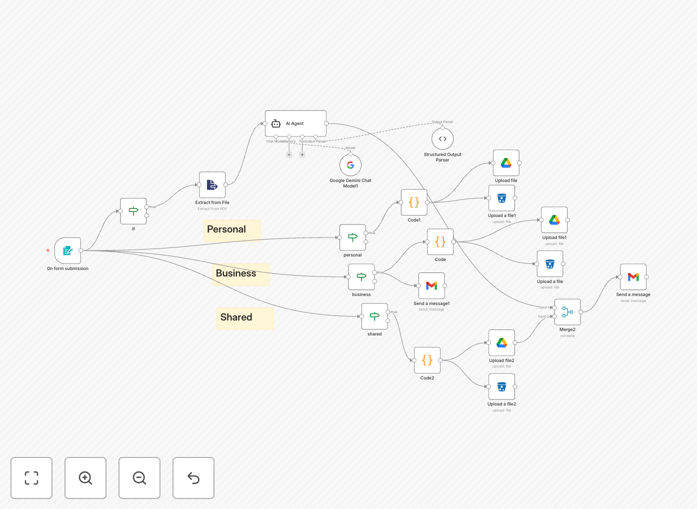
Task: Select the Personal sticky note
Action: (232, 230)
